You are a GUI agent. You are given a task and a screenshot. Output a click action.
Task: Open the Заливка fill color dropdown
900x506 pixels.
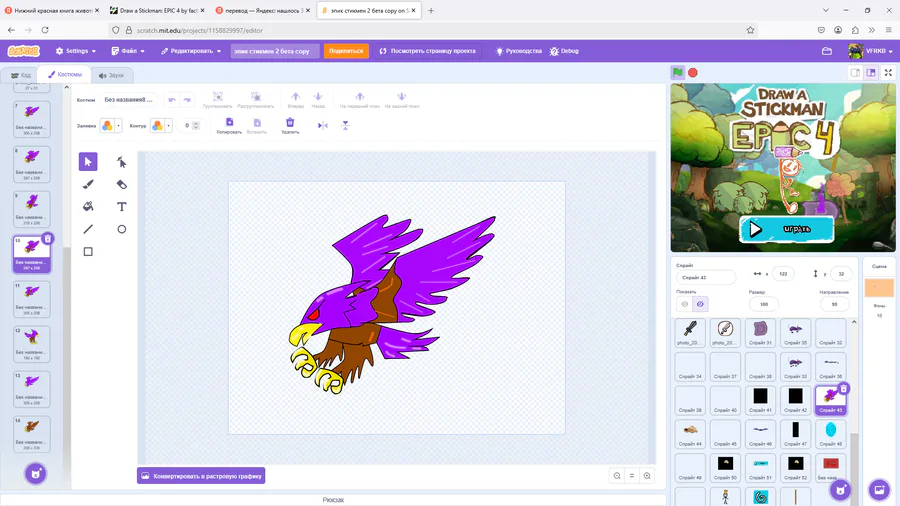(x=118, y=126)
